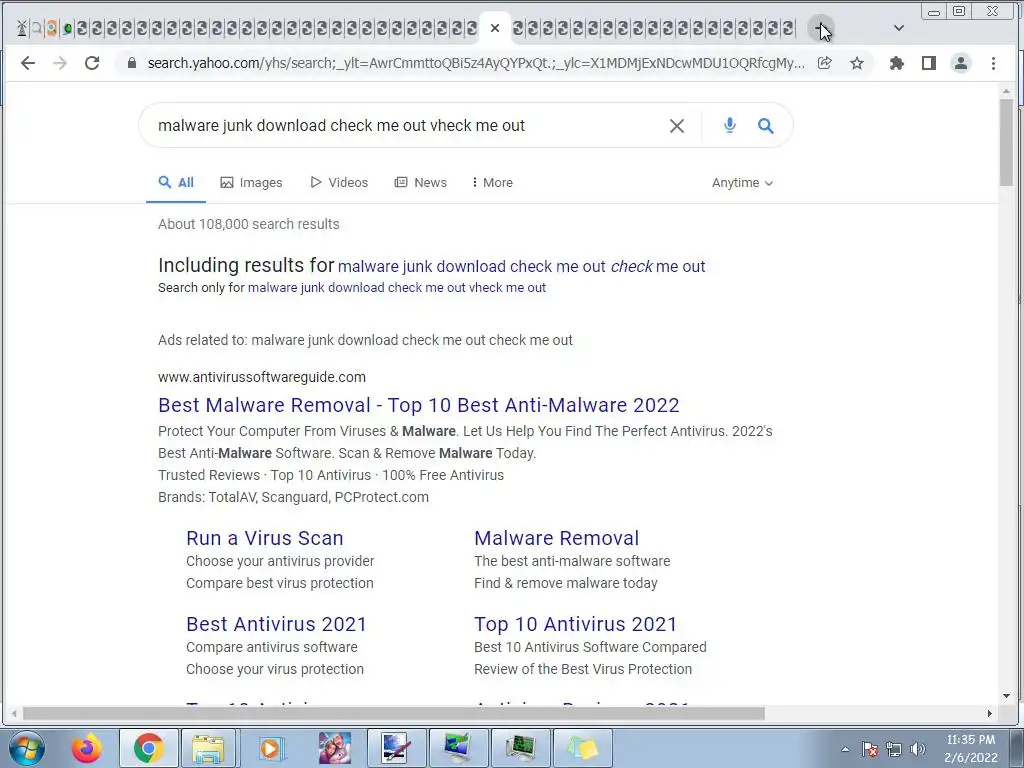The height and width of the screenshot is (768, 1024).
Task: Open the 'Best Antivirus 2021' sitelink
Action: [276, 624]
